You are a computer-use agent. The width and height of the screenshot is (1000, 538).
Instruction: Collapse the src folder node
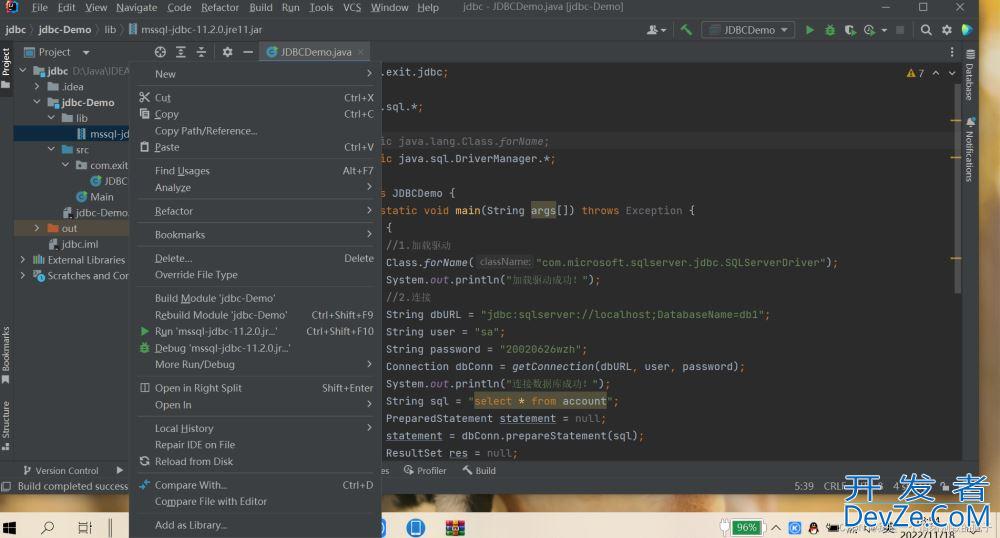51,149
